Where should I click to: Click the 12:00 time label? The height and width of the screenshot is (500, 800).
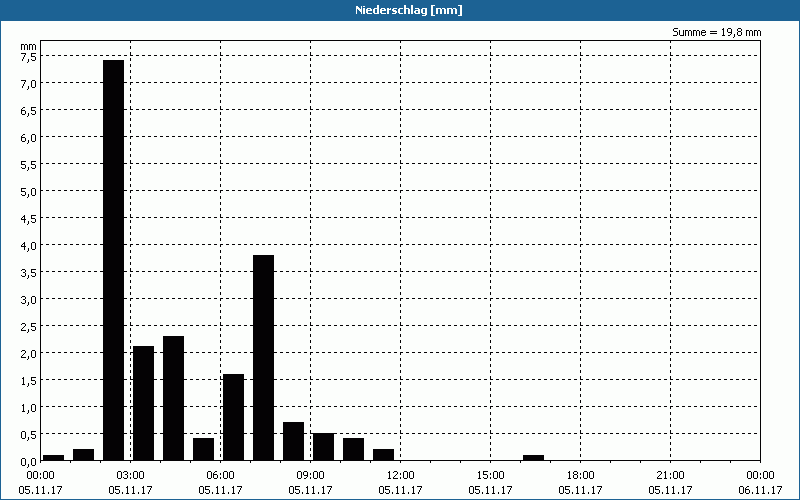click(x=401, y=476)
